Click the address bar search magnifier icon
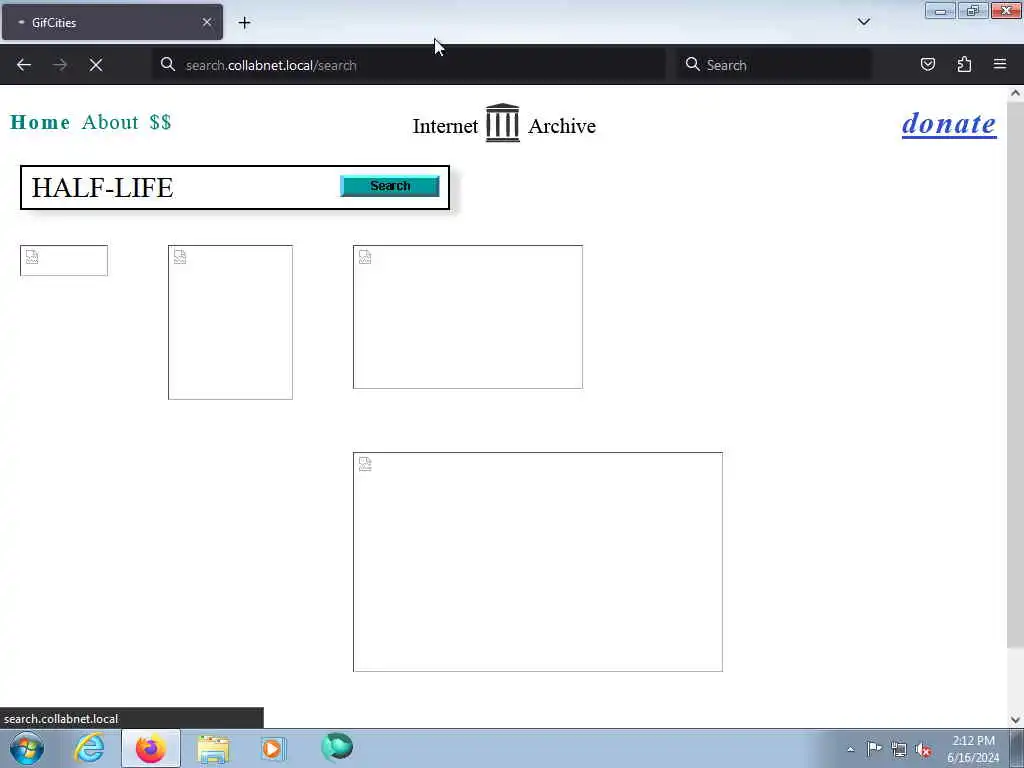 pos(168,64)
